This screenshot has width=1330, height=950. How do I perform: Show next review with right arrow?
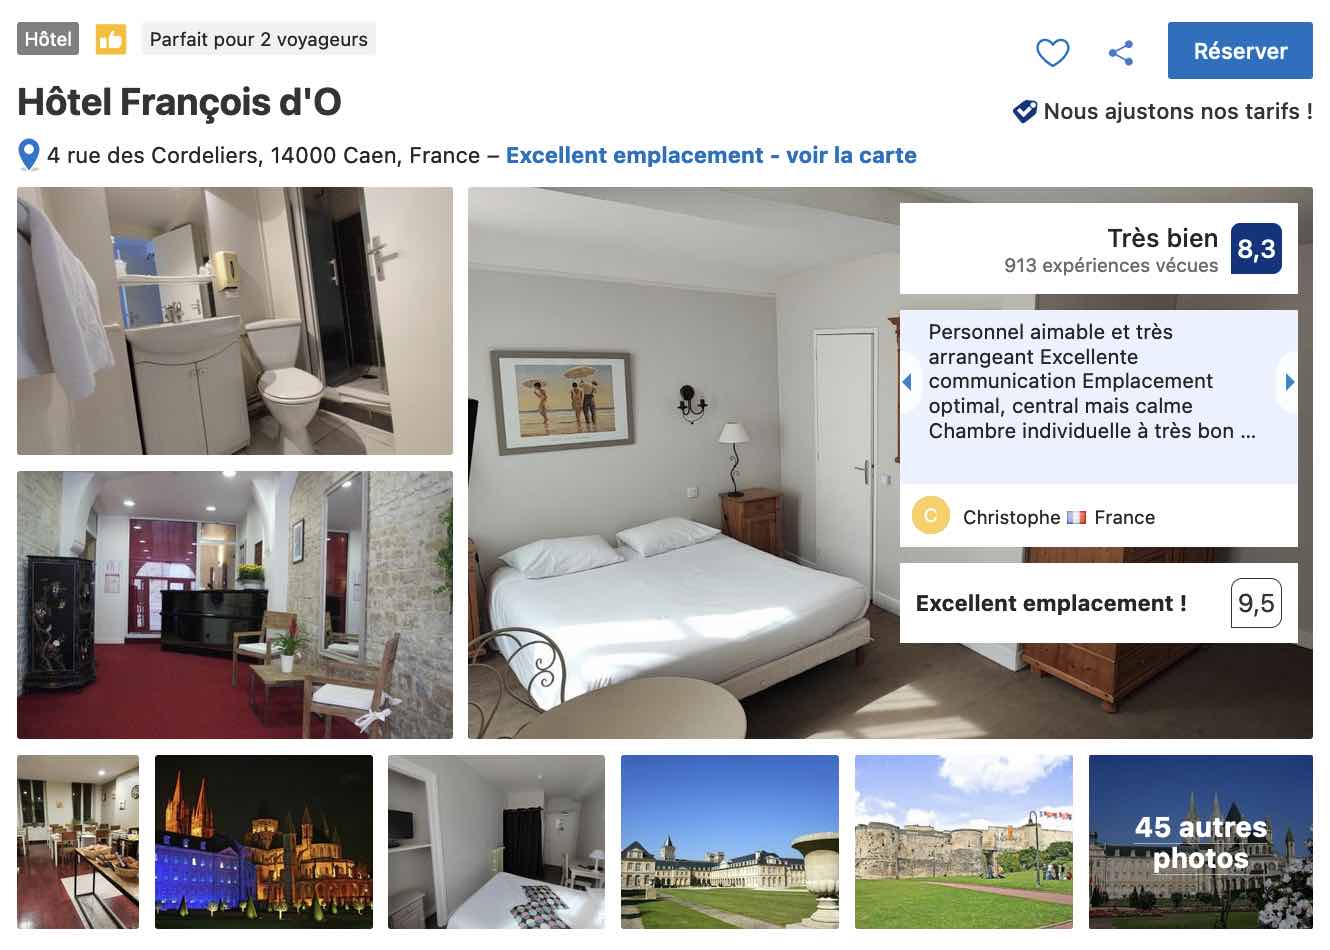[1289, 382]
